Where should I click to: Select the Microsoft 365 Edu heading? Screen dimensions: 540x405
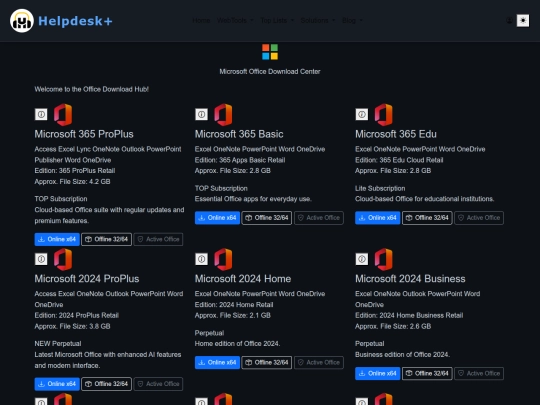tap(396, 134)
